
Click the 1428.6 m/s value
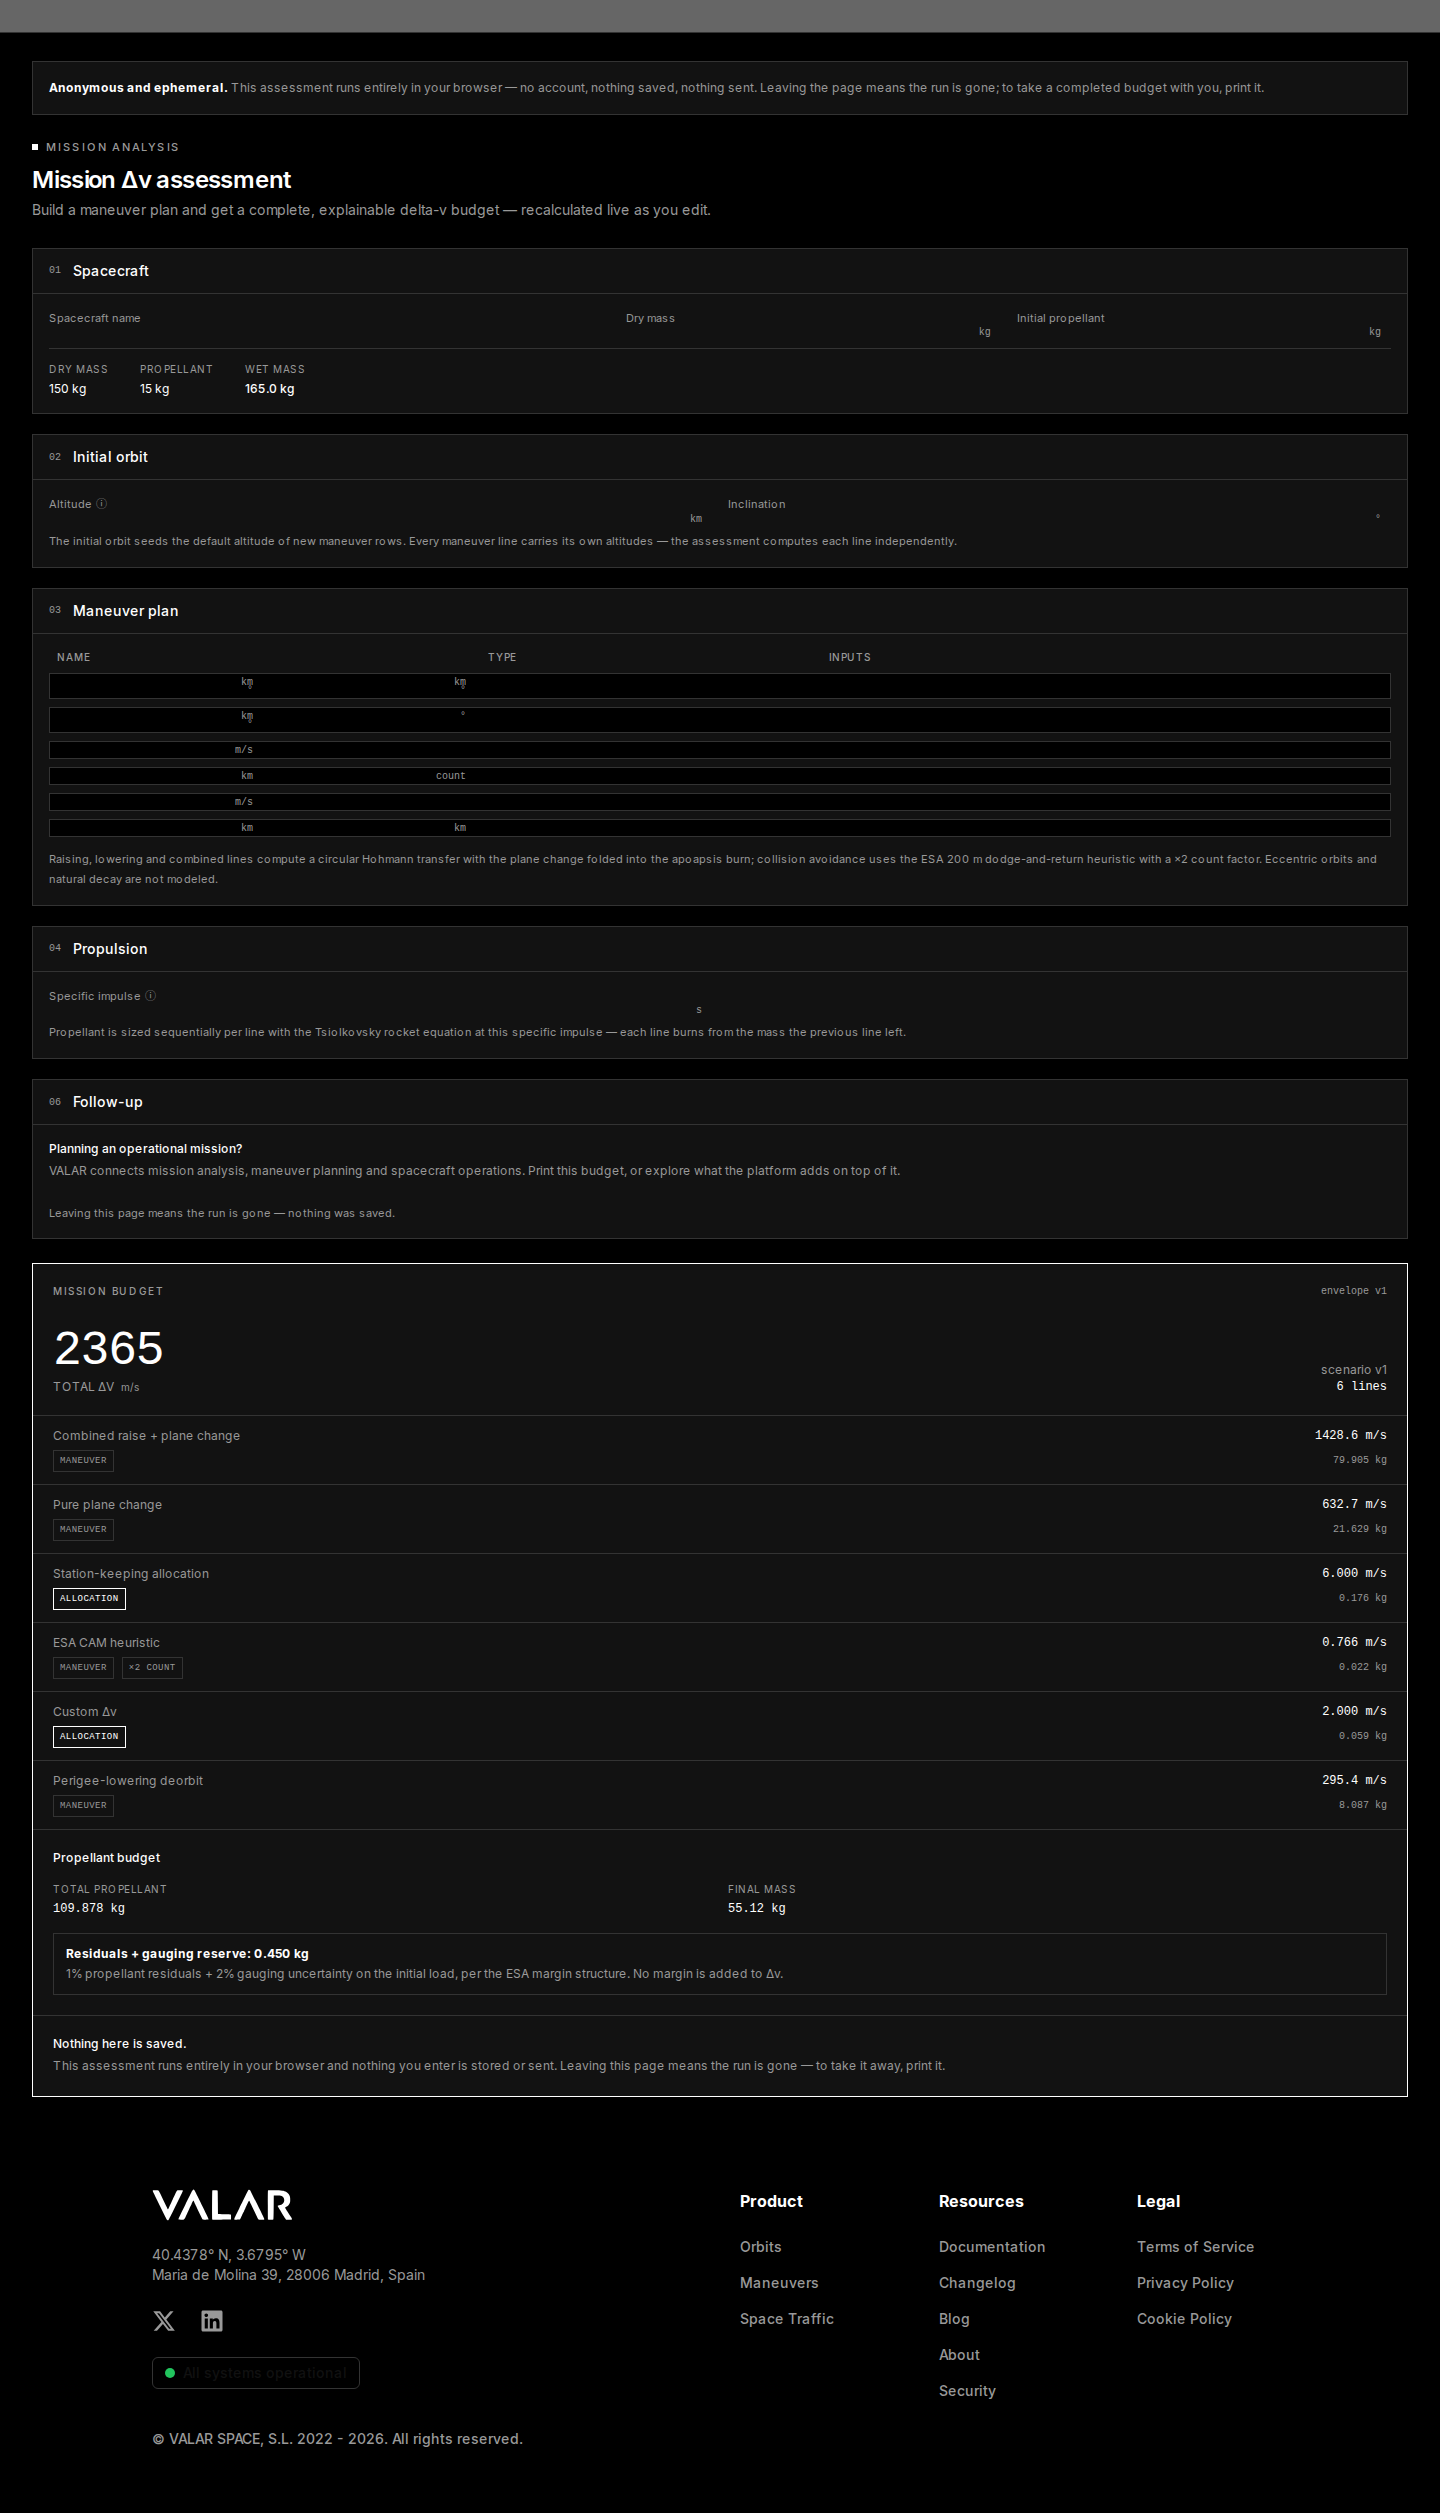pyautogui.click(x=1350, y=1435)
